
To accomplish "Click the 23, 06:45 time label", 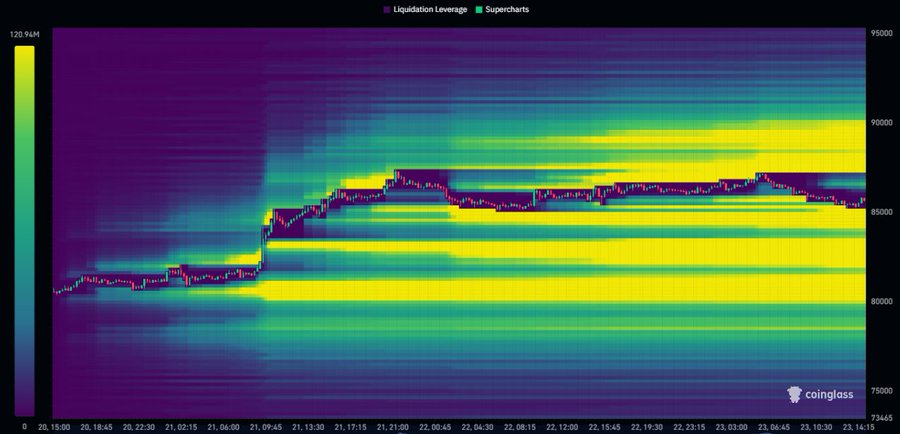I will point(774,428).
